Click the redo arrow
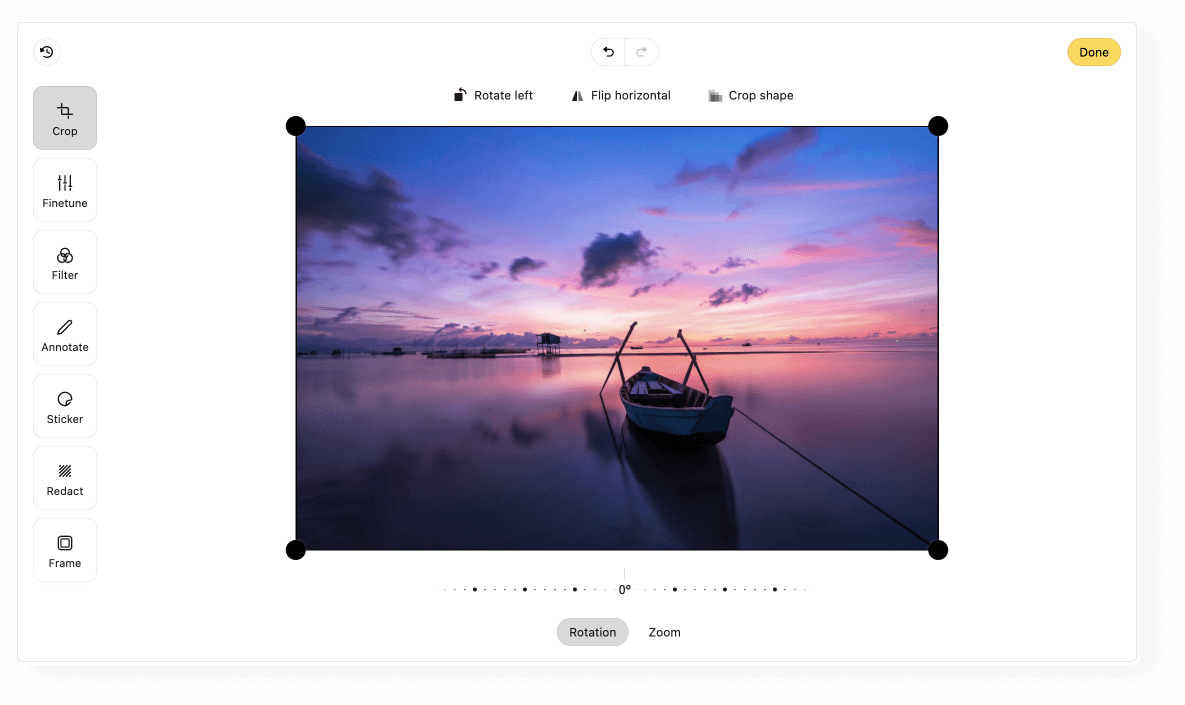This screenshot has height=705, width=1185. [641, 51]
